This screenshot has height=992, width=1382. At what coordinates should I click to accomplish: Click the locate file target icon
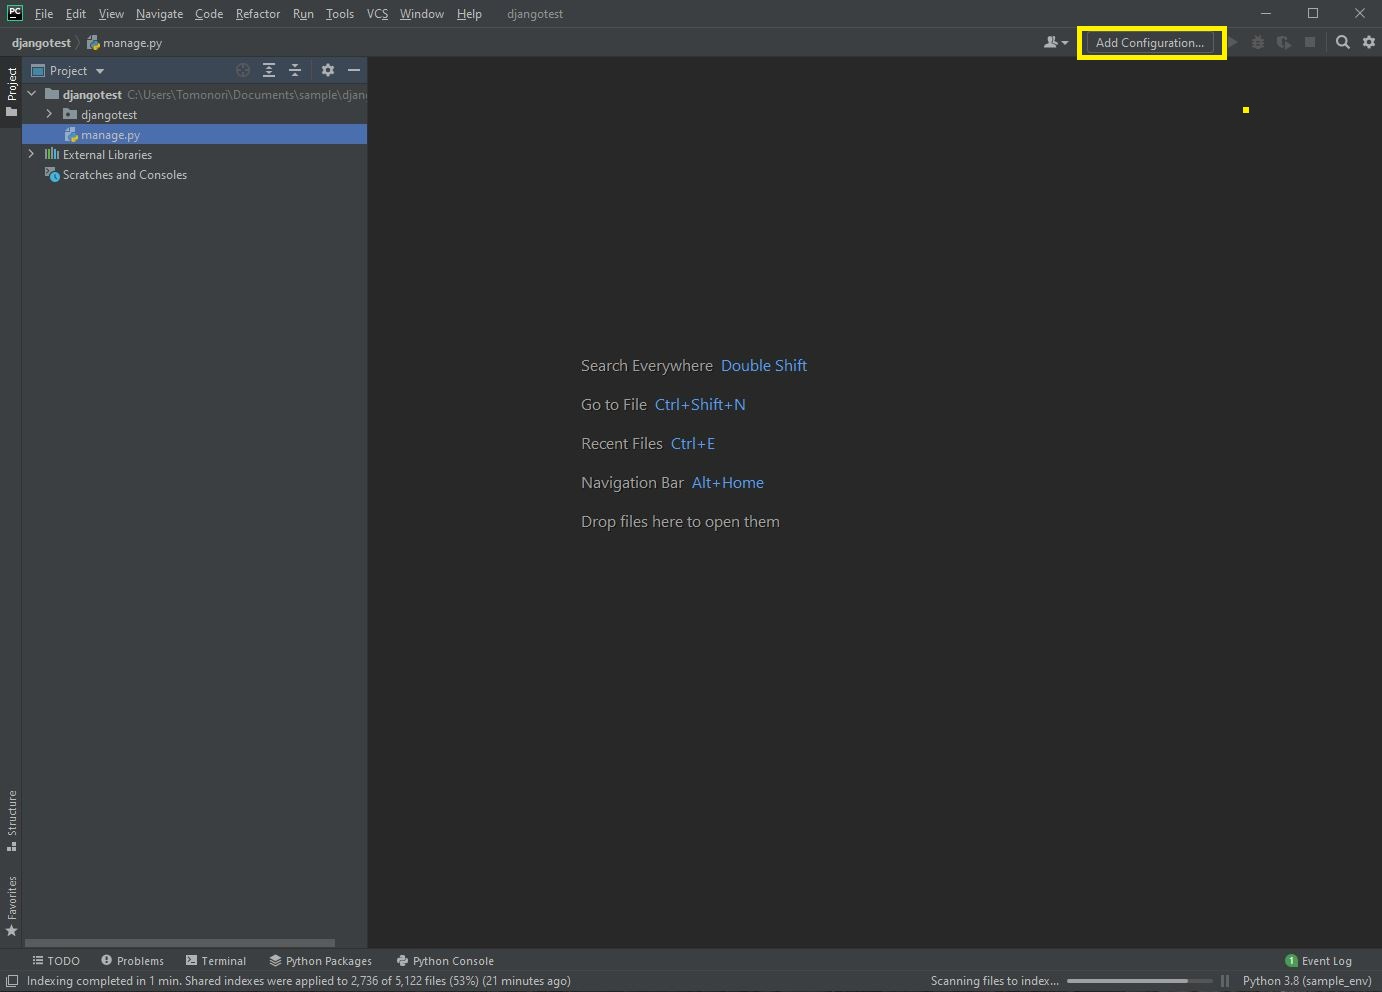[x=243, y=70]
